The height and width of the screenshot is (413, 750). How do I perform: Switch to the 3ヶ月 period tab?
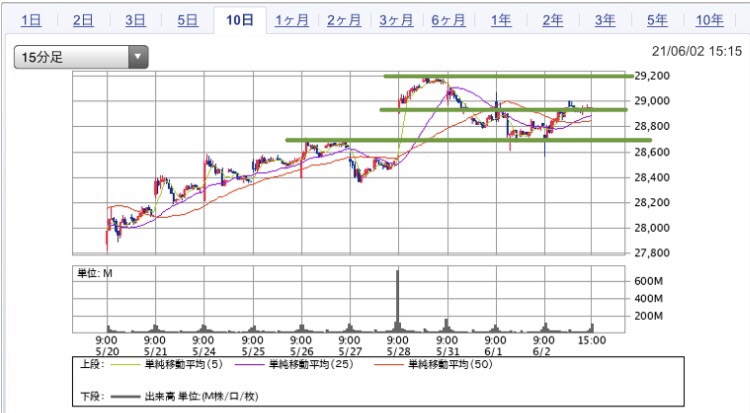[396, 21]
